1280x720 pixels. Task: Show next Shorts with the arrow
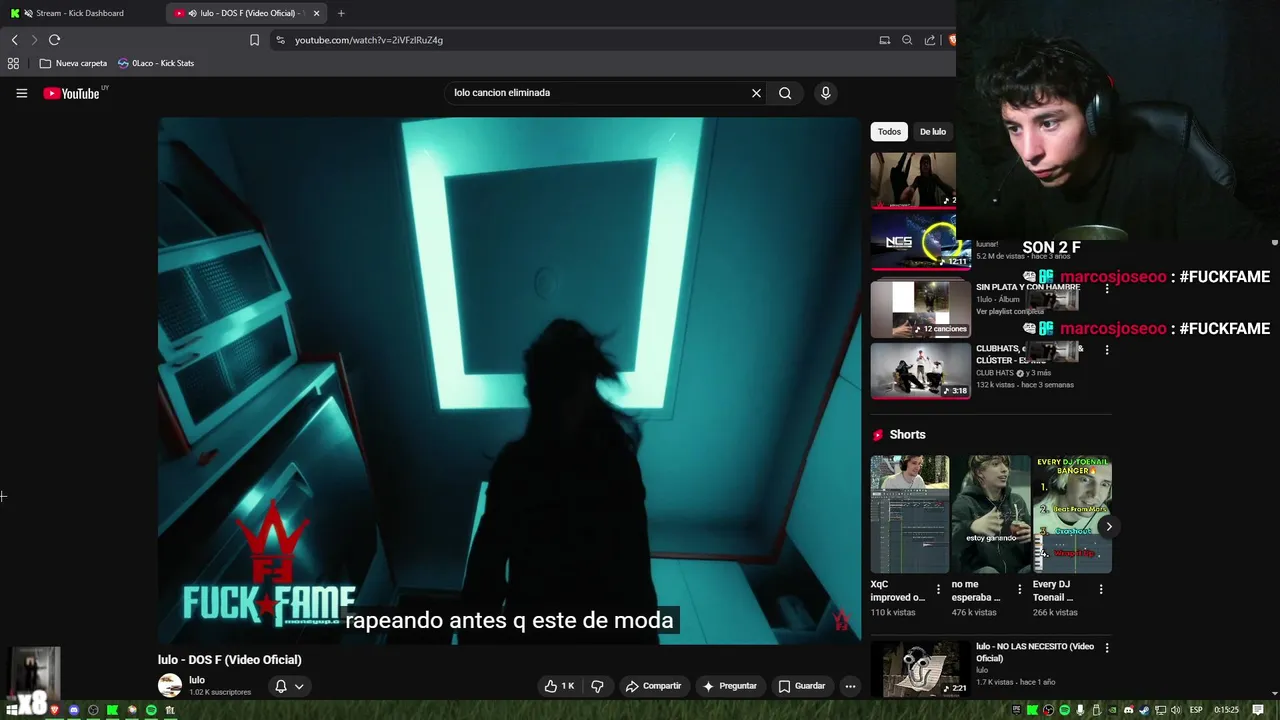click(x=1108, y=526)
